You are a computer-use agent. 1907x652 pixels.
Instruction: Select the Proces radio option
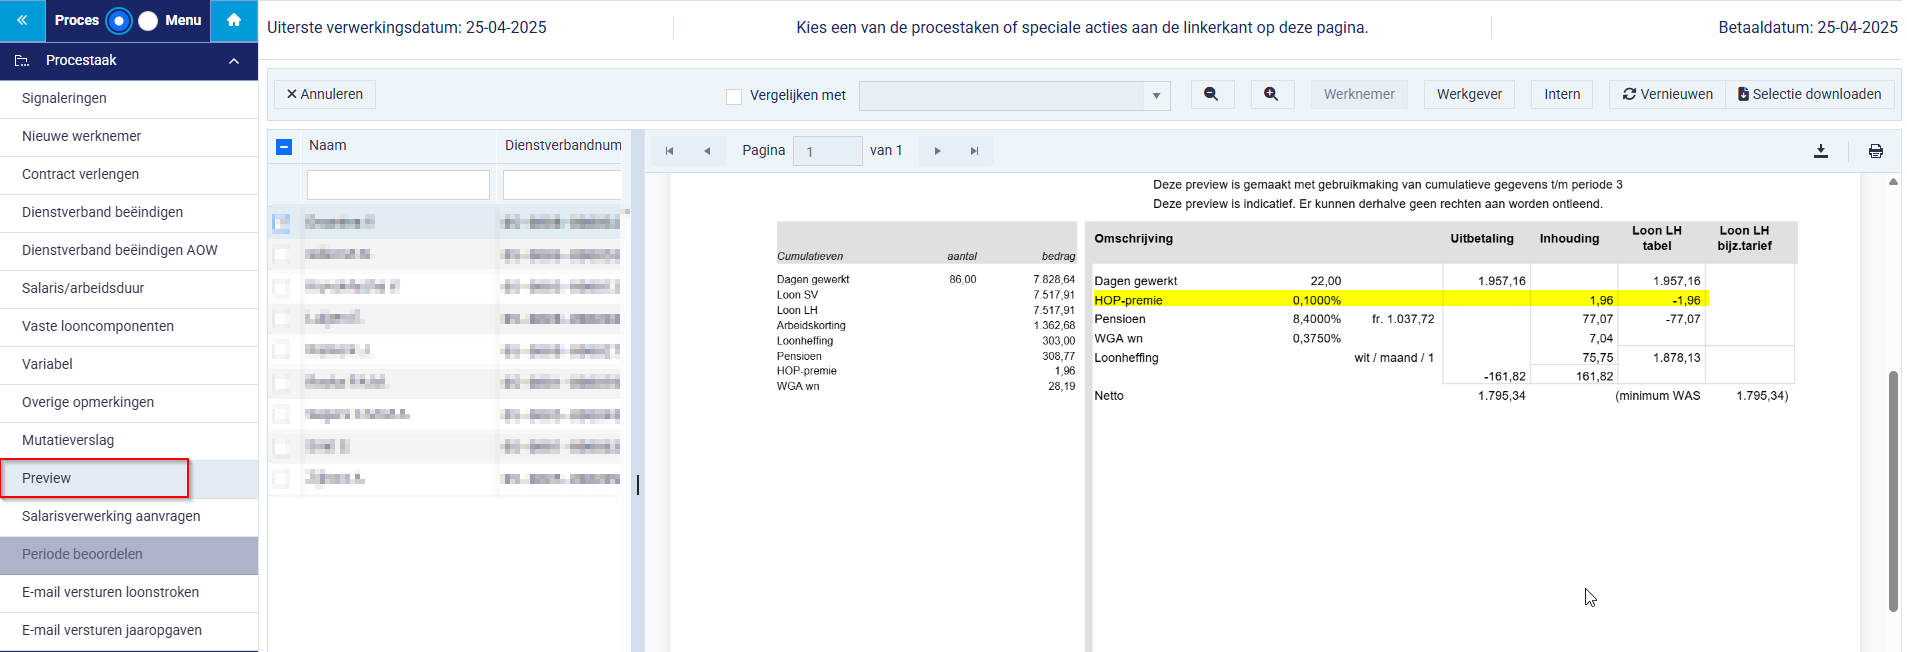pyautogui.click(x=118, y=20)
